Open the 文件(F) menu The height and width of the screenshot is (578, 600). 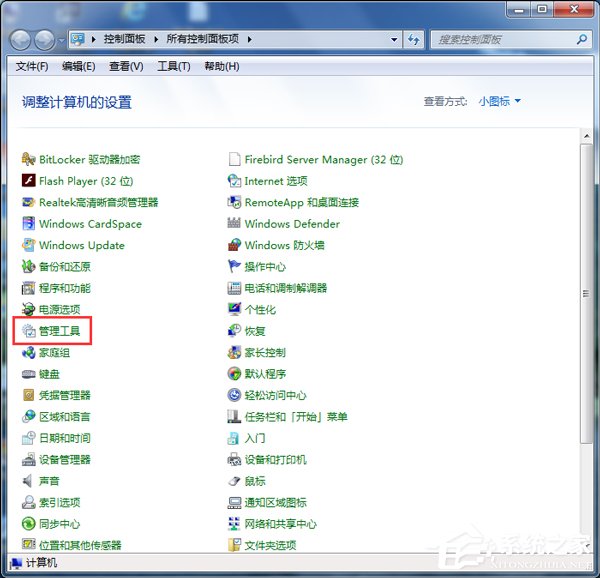coord(32,66)
